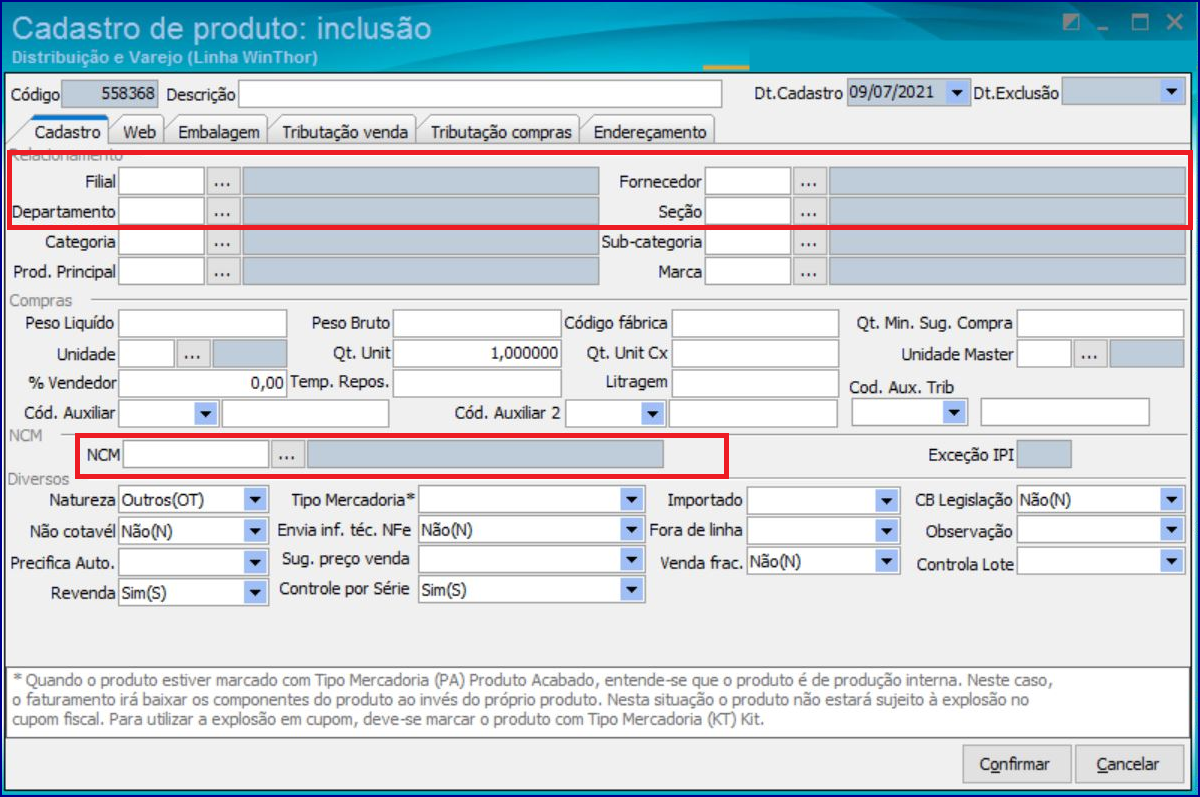The image size is (1200, 797).
Task: Click into the Descrição text field
Action: (480, 94)
